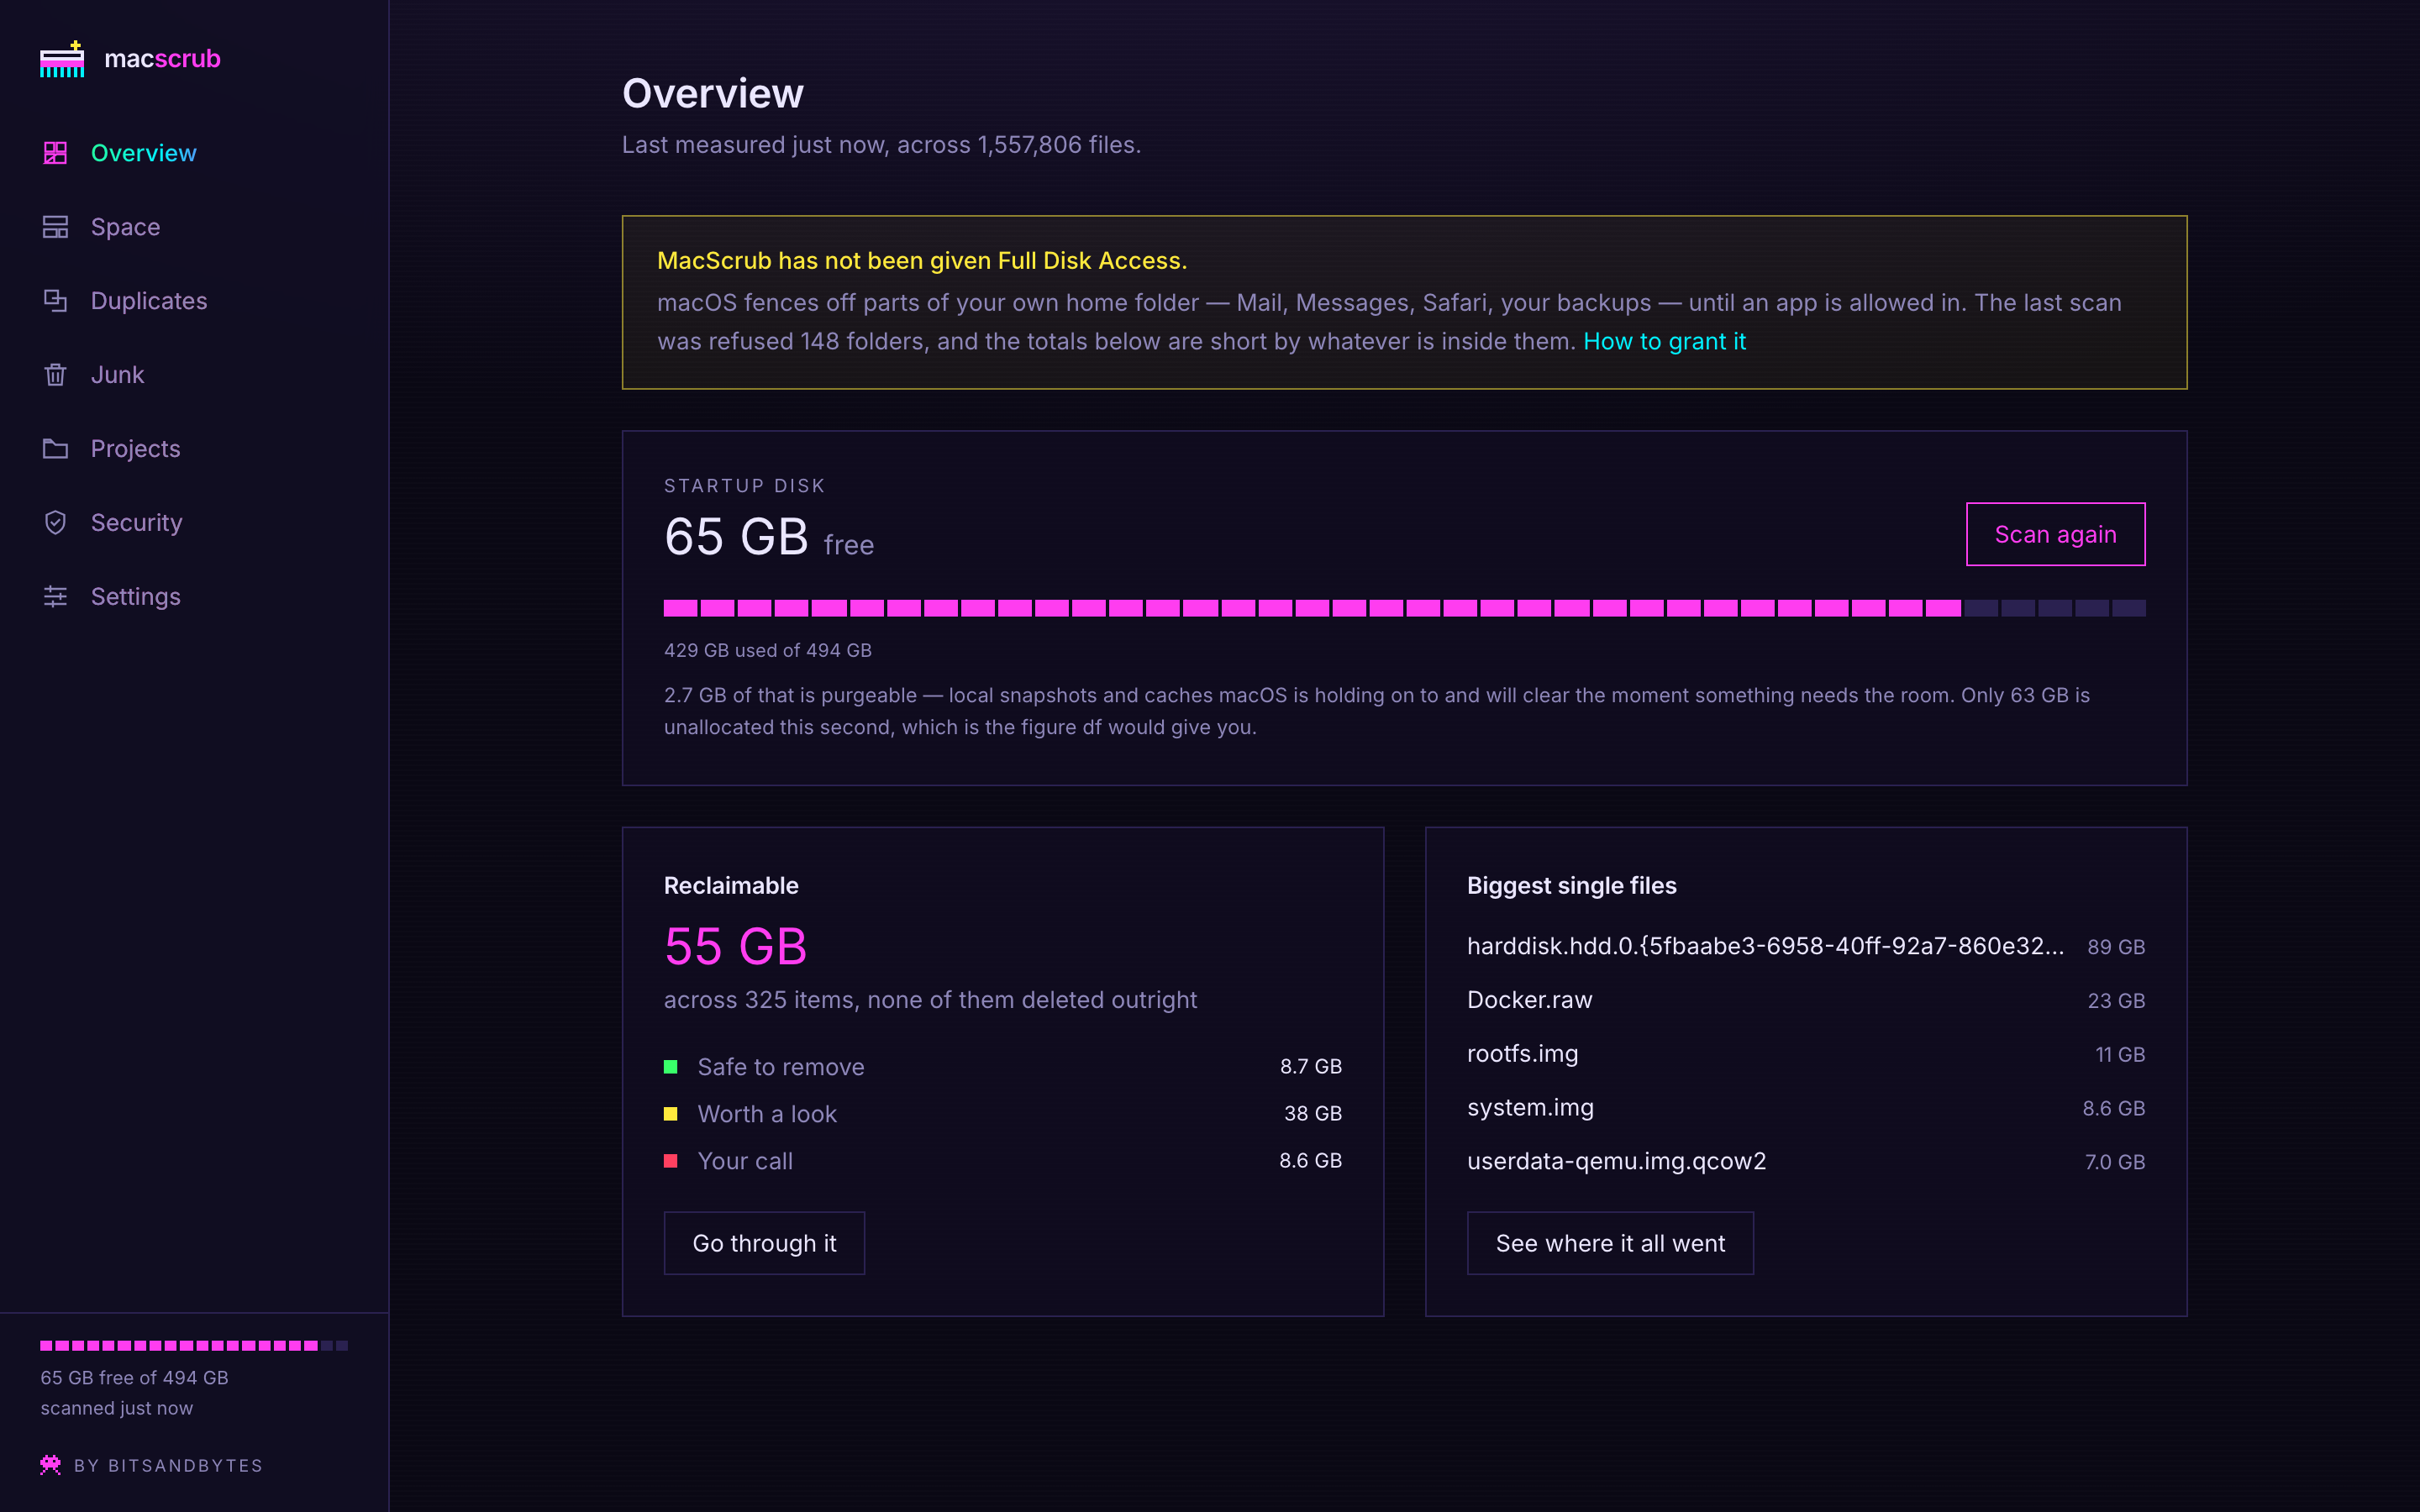Switch to the Space section
This screenshot has height=1512, width=2420.
[x=125, y=227]
